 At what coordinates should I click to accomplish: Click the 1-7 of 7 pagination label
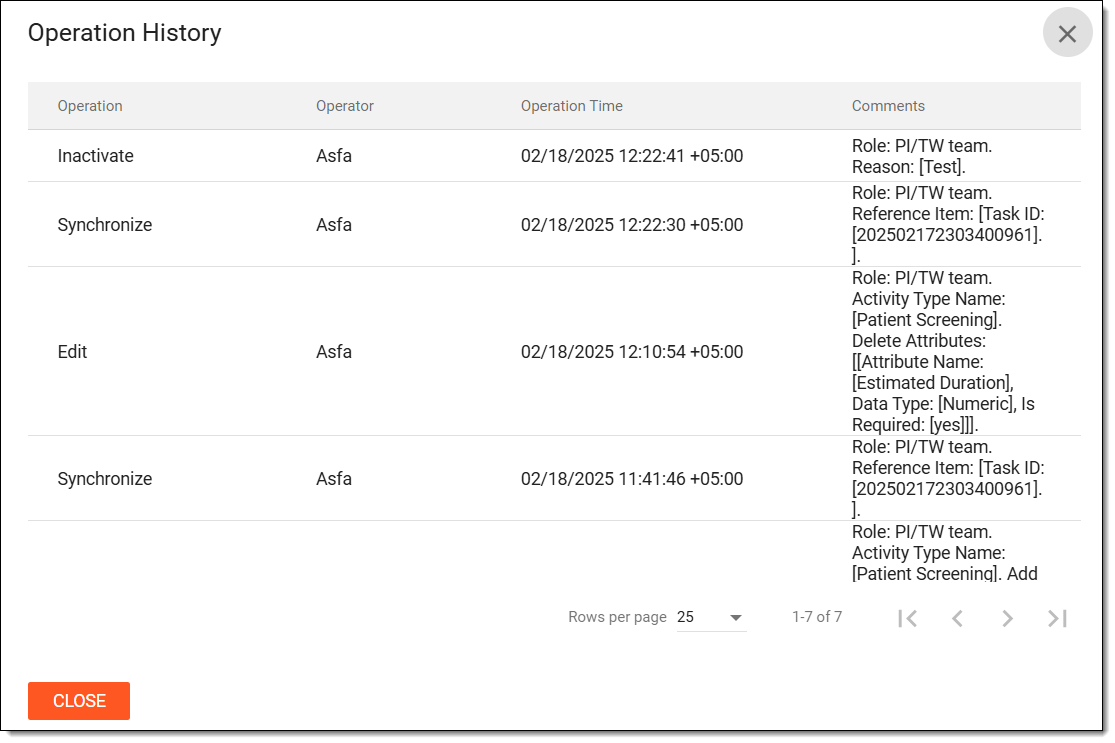click(x=817, y=617)
